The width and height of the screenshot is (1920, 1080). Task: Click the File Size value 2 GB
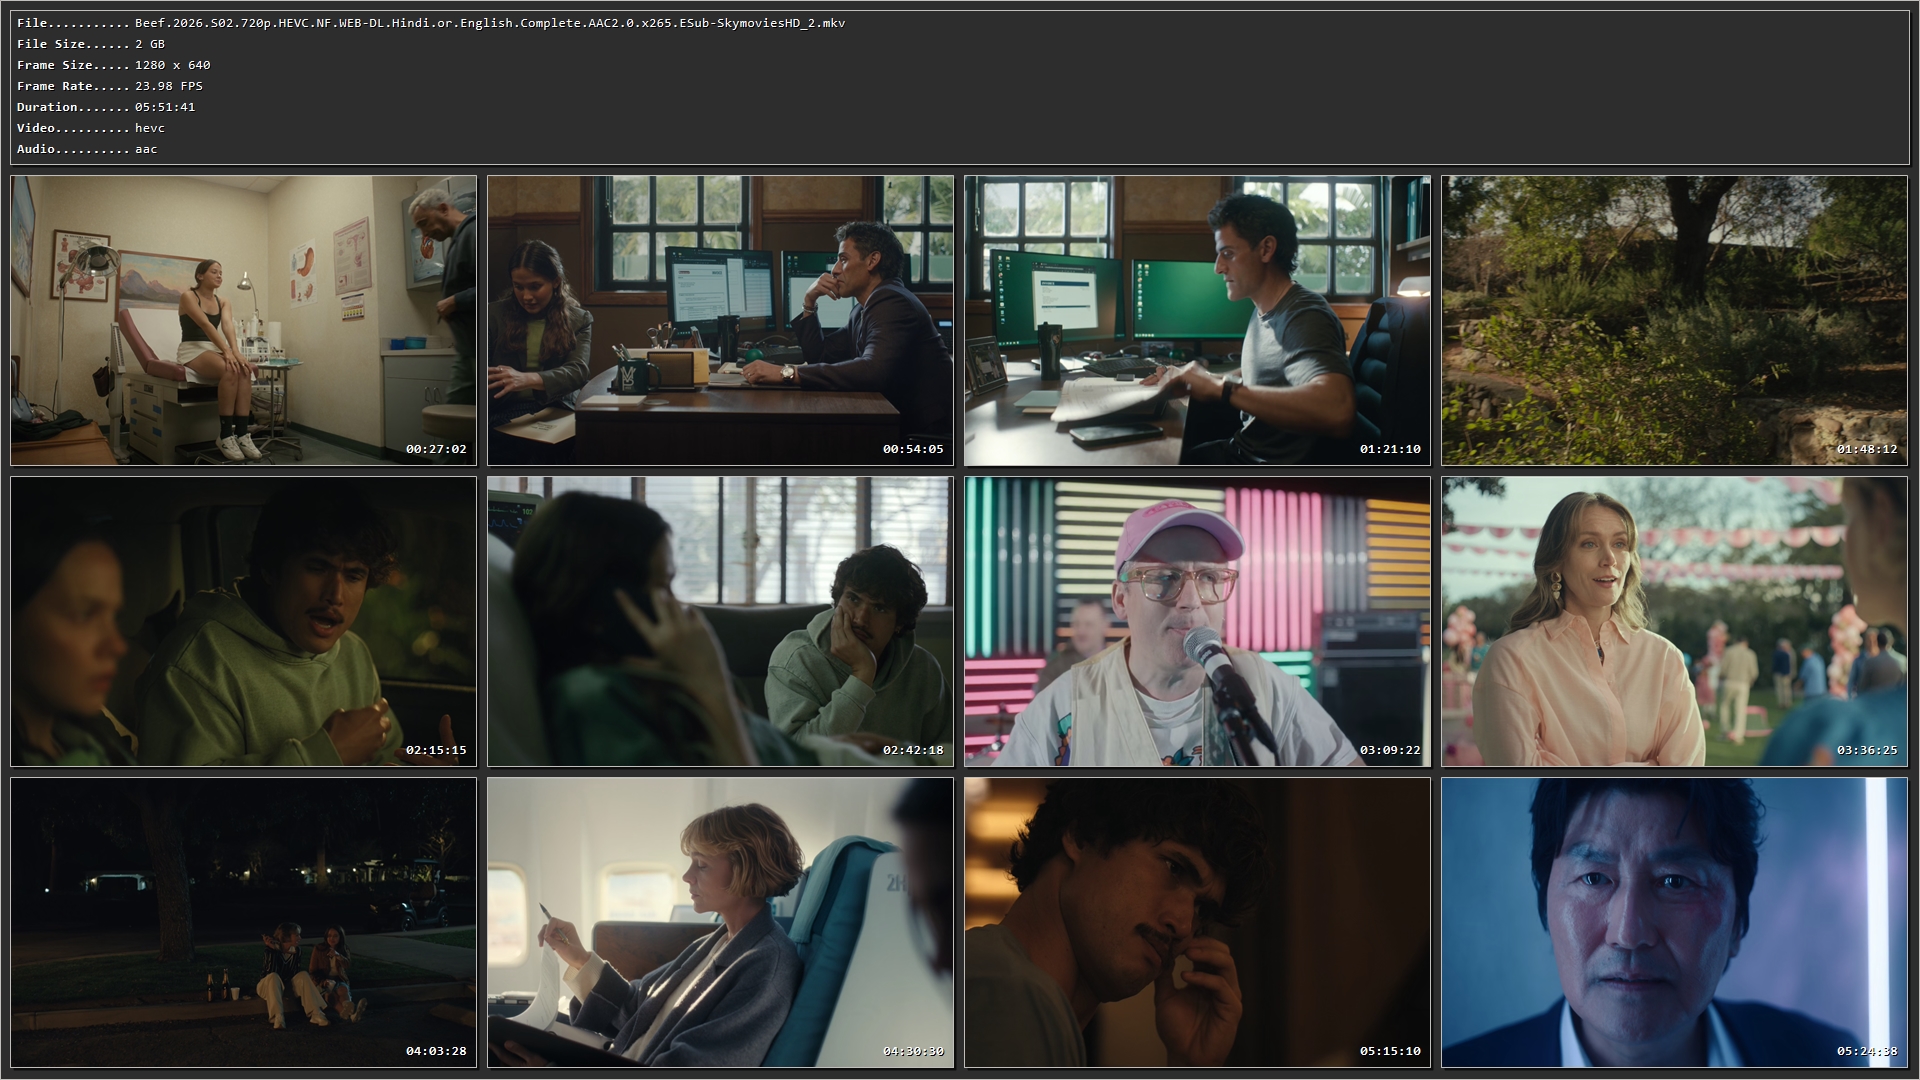150,44
